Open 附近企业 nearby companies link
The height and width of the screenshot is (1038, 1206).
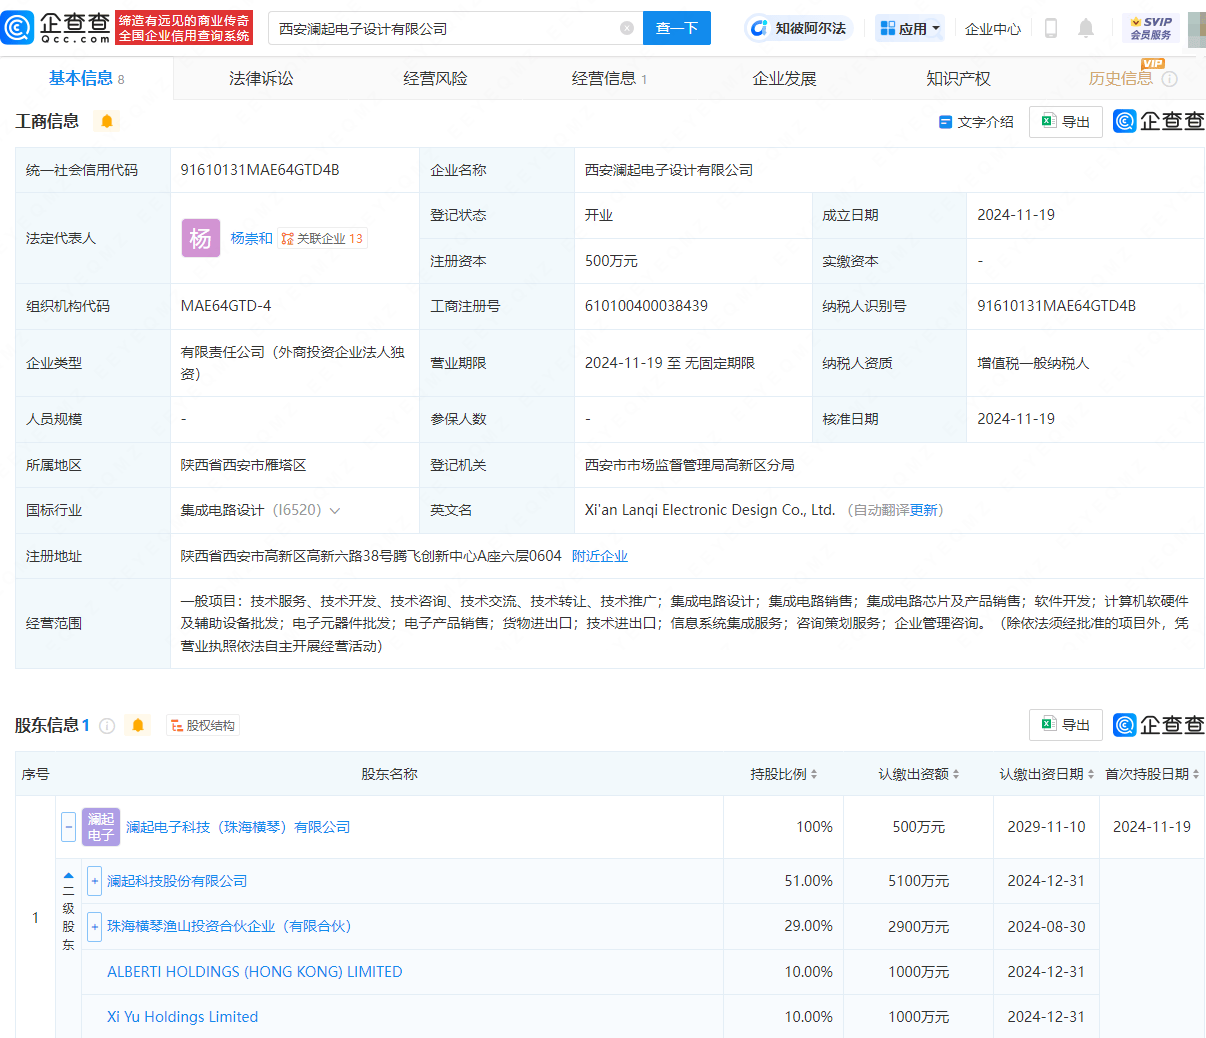(600, 556)
